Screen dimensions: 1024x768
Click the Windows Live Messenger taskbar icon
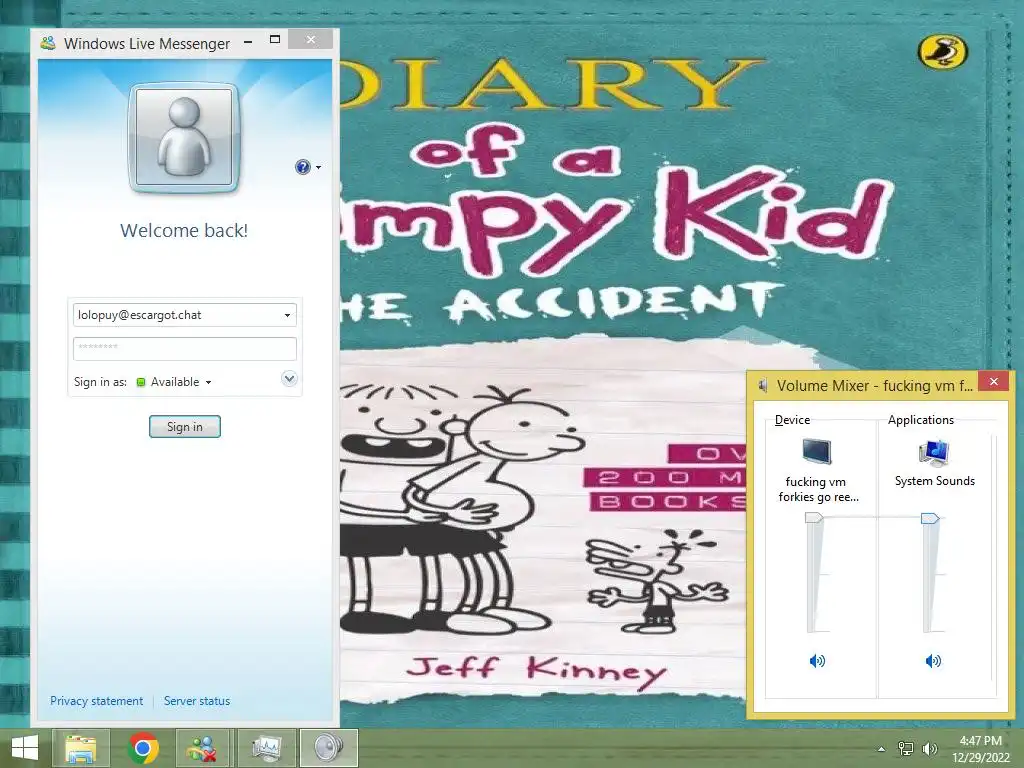(x=202, y=748)
